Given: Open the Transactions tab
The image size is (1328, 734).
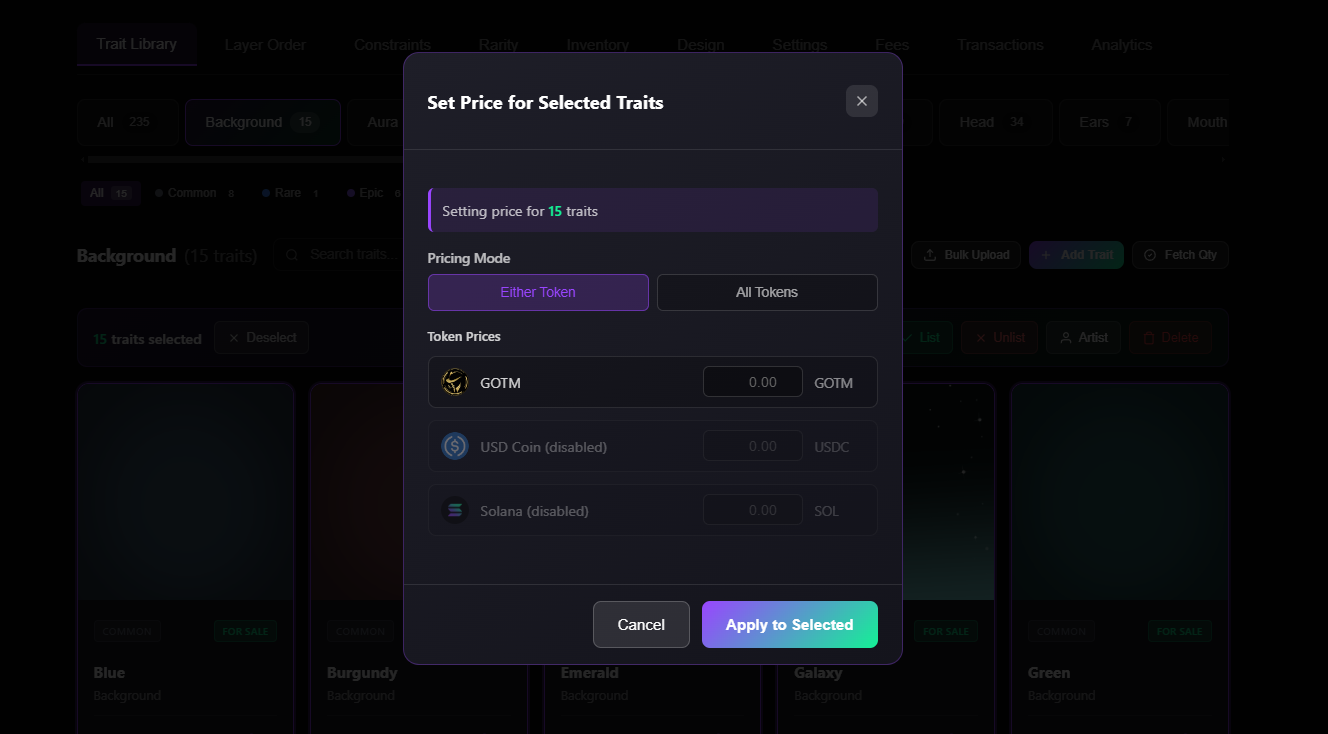Looking at the screenshot, I should pos(1000,45).
